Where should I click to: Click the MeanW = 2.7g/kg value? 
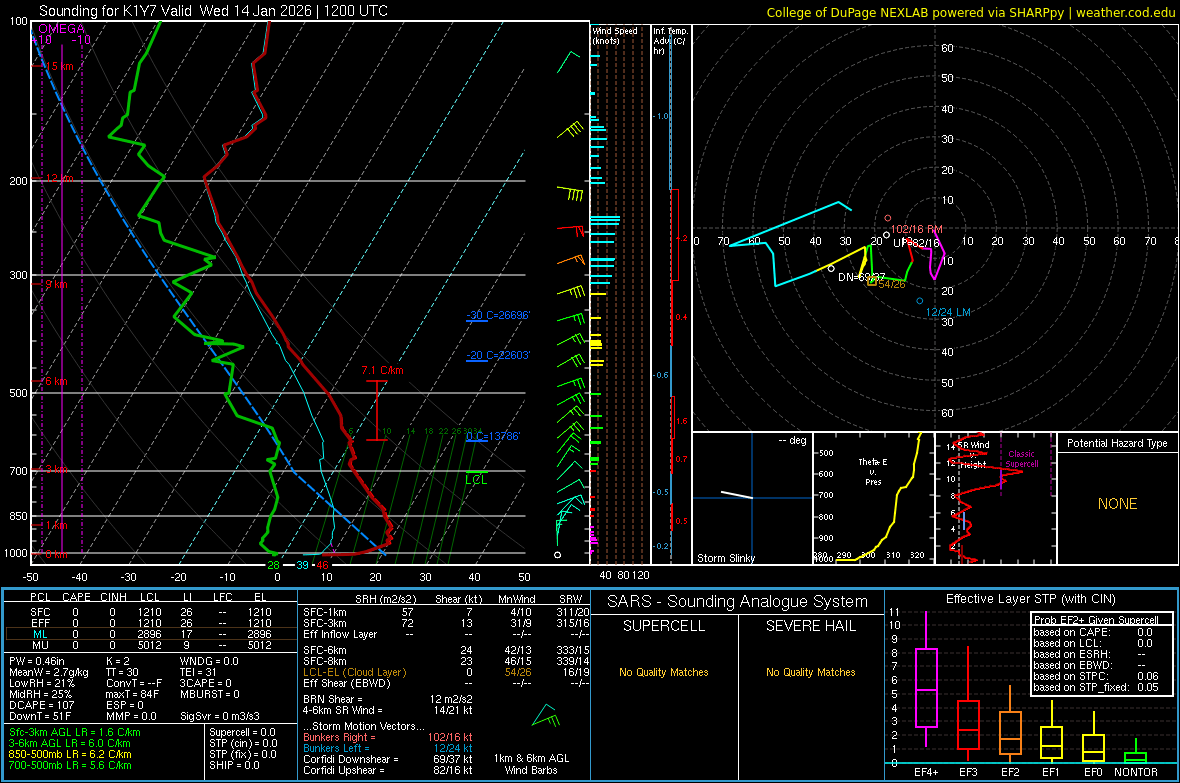click(48, 672)
